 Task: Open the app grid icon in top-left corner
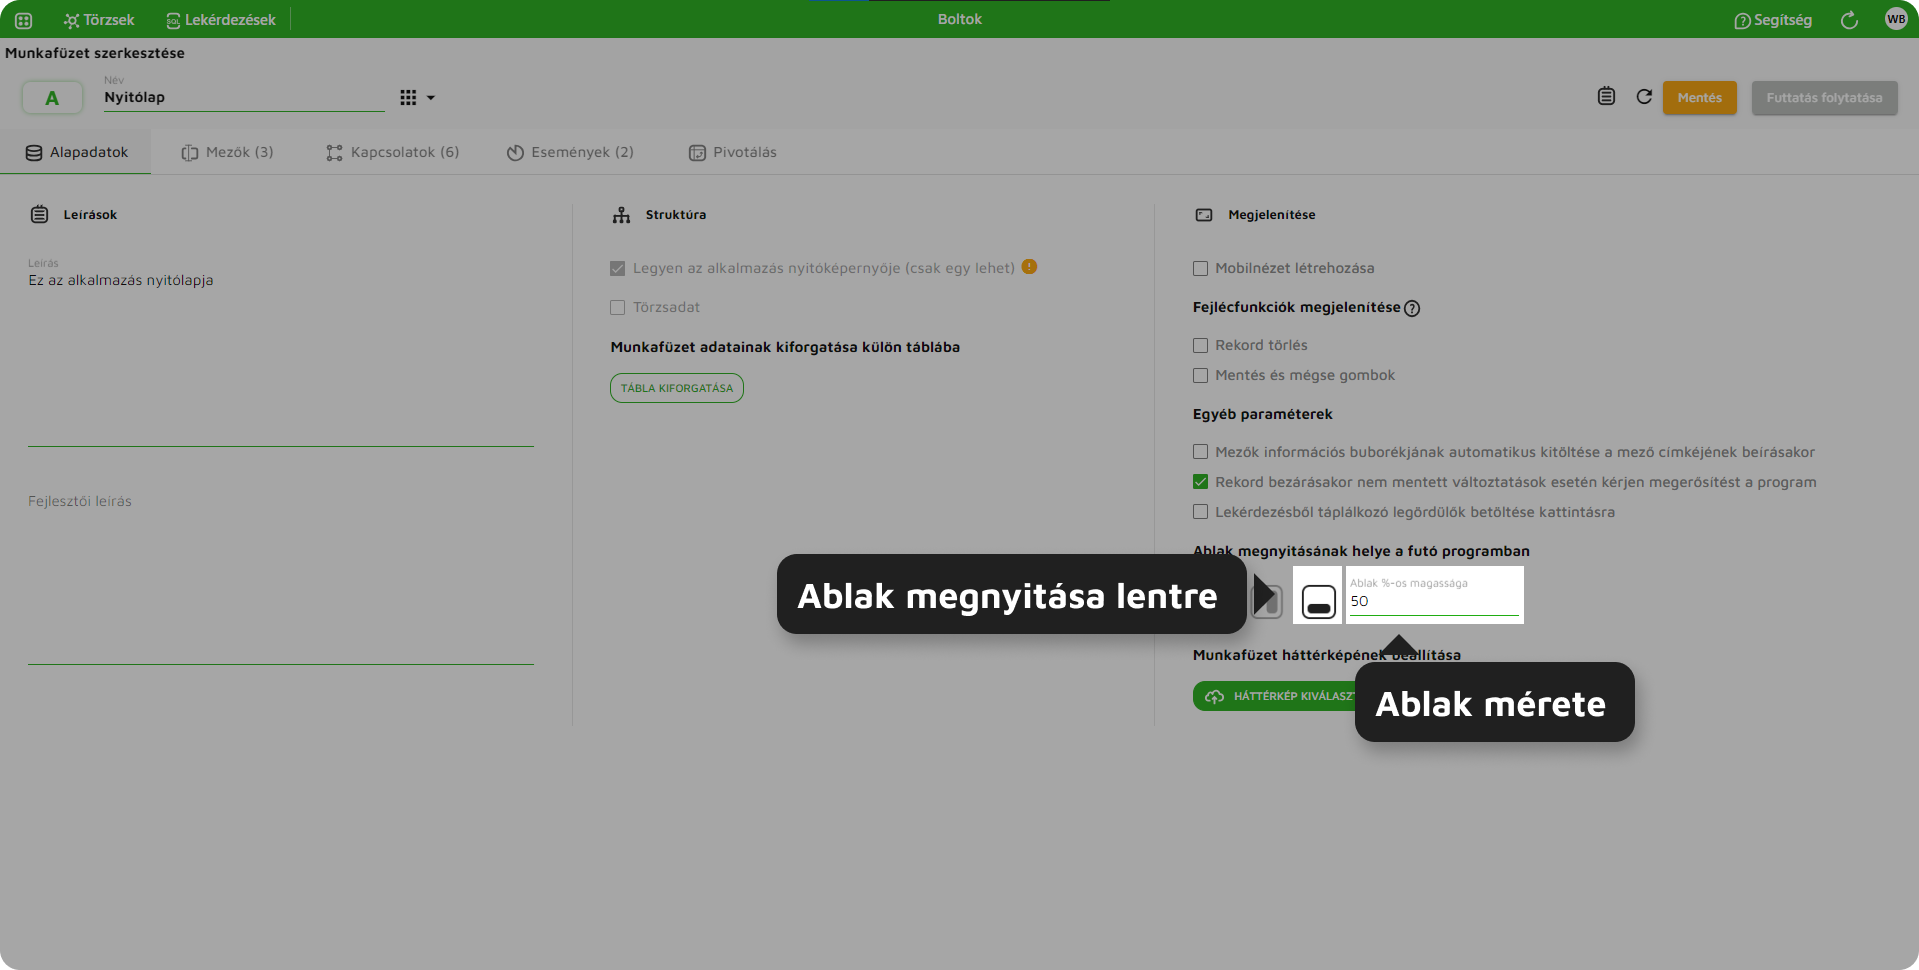click(x=23, y=20)
